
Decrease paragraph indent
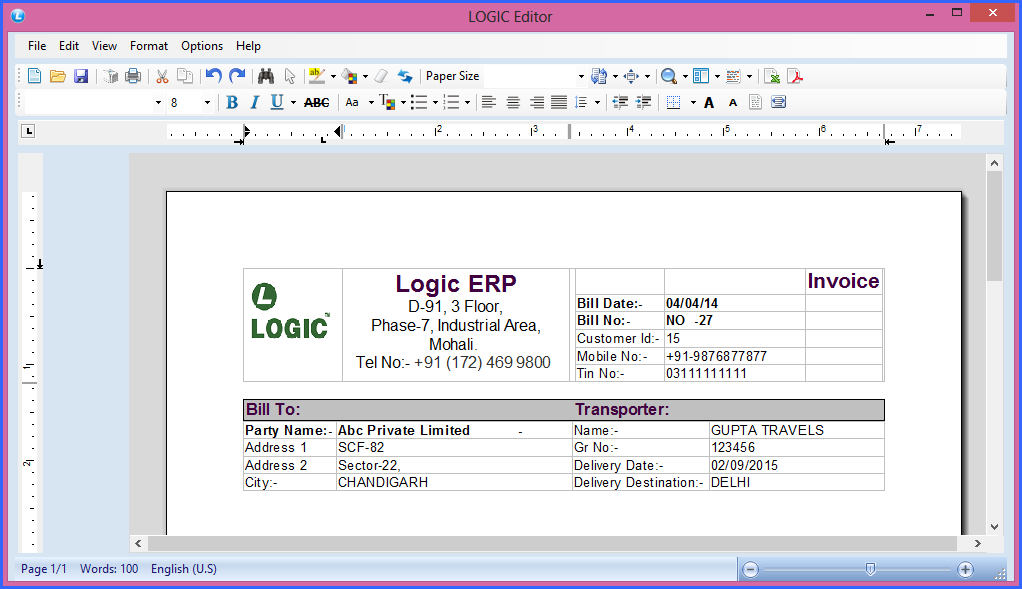[620, 102]
